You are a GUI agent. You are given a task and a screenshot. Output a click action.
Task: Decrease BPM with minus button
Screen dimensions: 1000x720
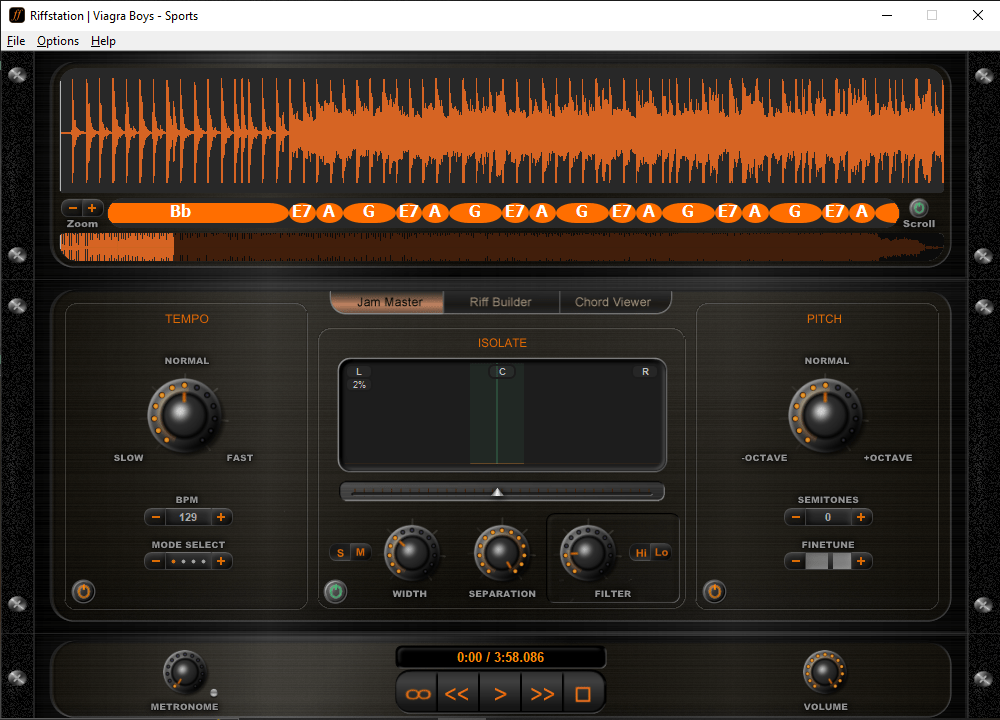pyautogui.click(x=156, y=517)
